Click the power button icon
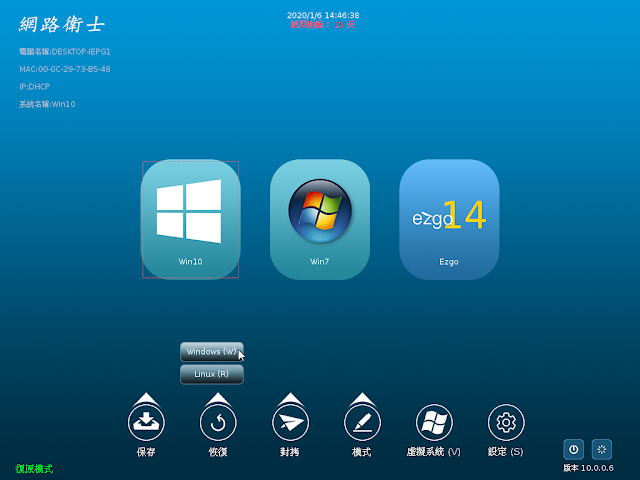Viewport: 640px width, 480px height. point(573,449)
